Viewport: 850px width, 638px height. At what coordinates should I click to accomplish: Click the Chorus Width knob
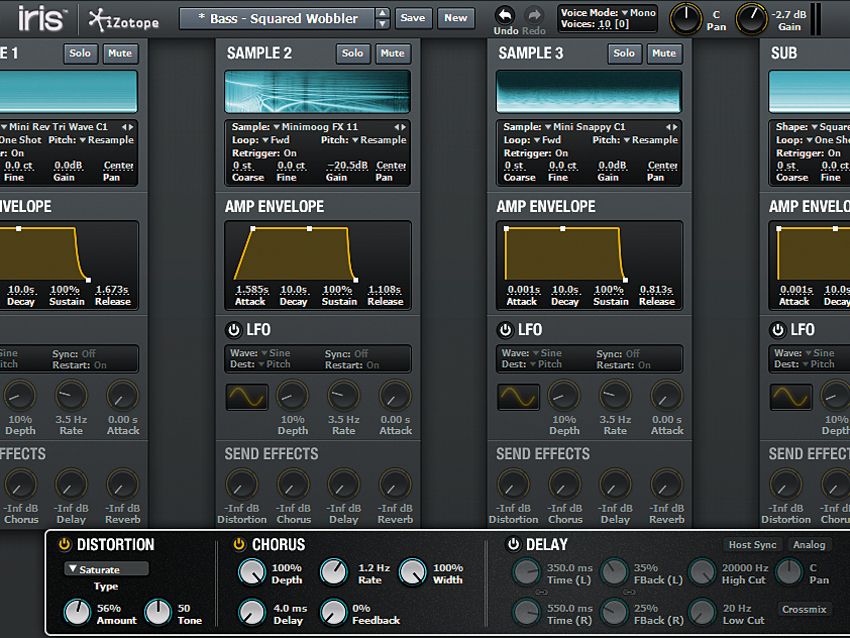pos(413,572)
